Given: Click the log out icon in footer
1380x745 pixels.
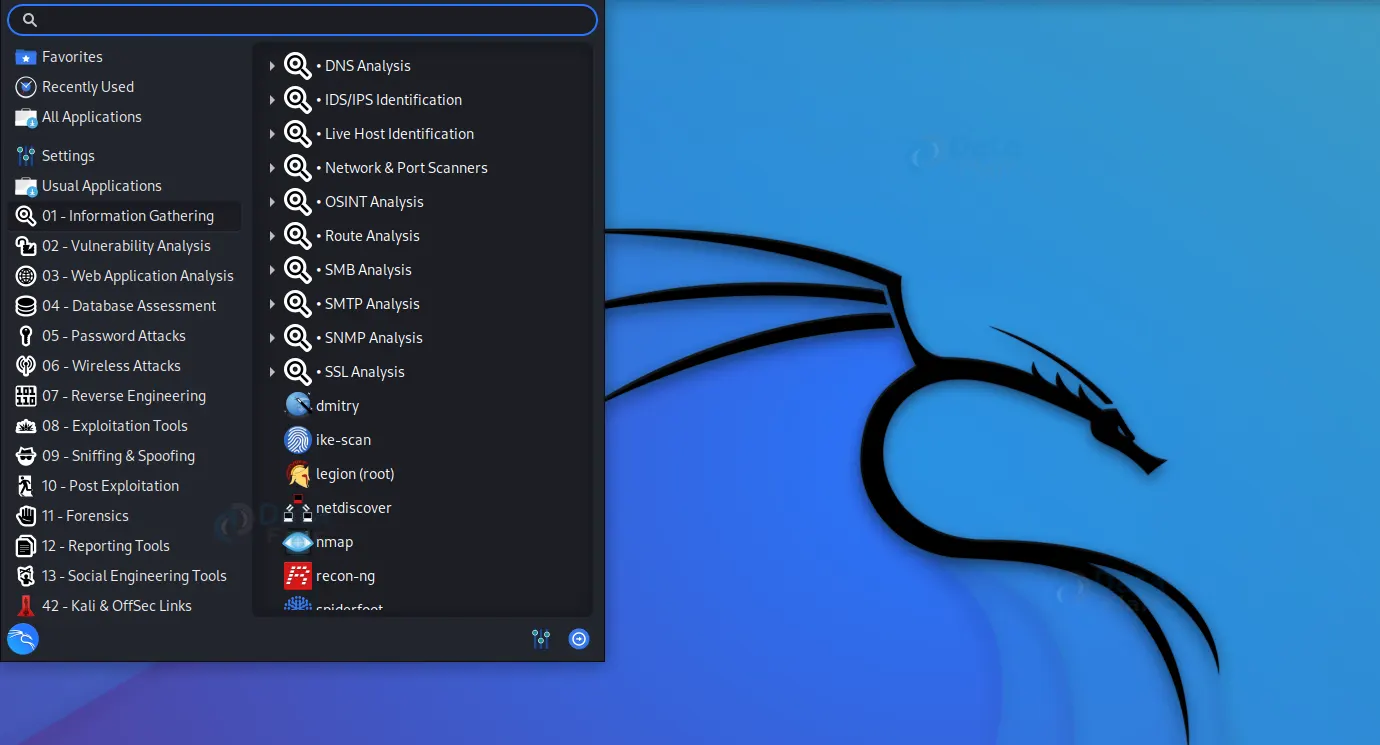Looking at the screenshot, I should (579, 639).
